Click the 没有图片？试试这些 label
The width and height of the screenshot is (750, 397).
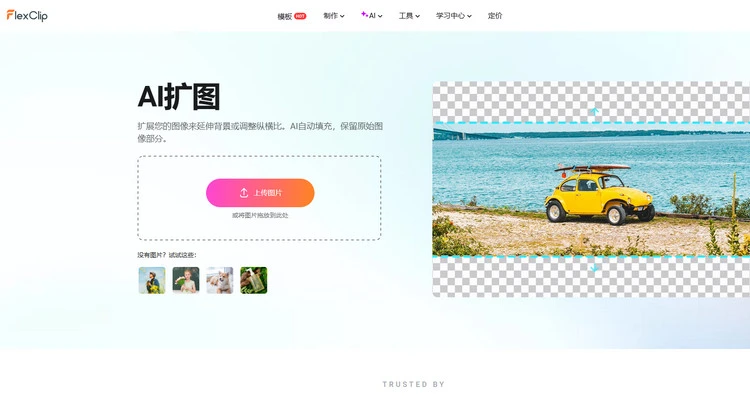(x=167, y=255)
